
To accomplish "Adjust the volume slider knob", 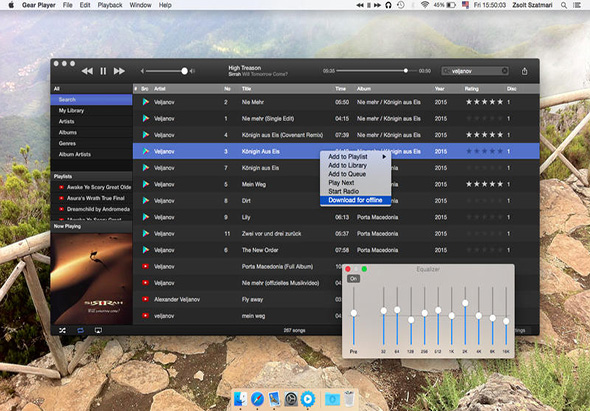I will [x=184, y=71].
